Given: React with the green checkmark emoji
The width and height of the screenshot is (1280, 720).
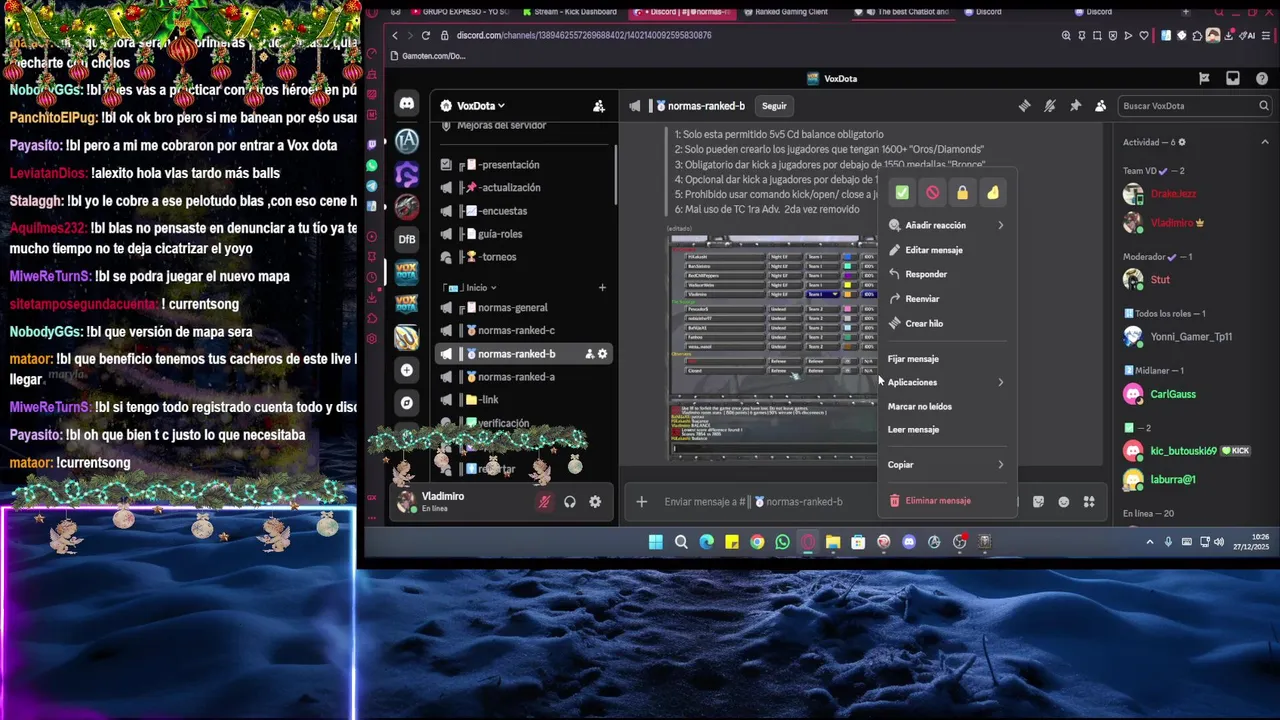Looking at the screenshot, I should click(902, 192).
